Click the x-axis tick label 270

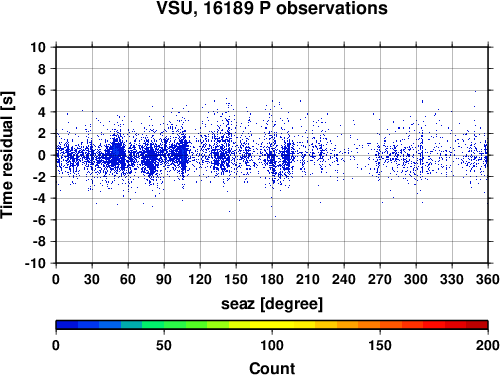click(x=380, y=279)
